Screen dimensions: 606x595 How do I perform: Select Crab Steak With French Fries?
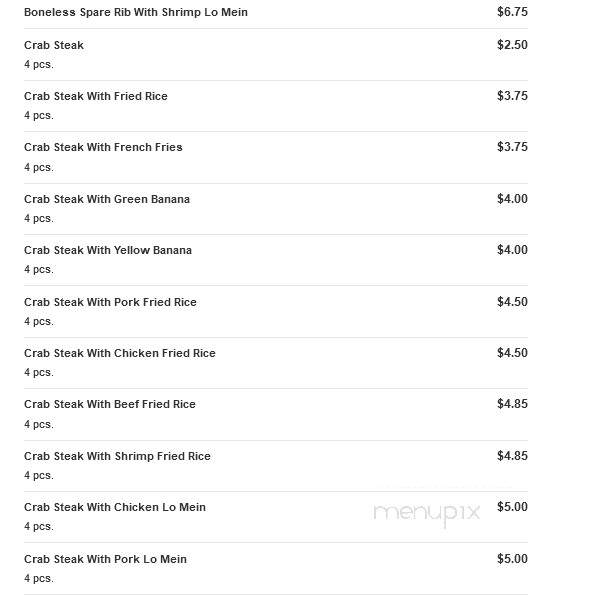(103, 147)
